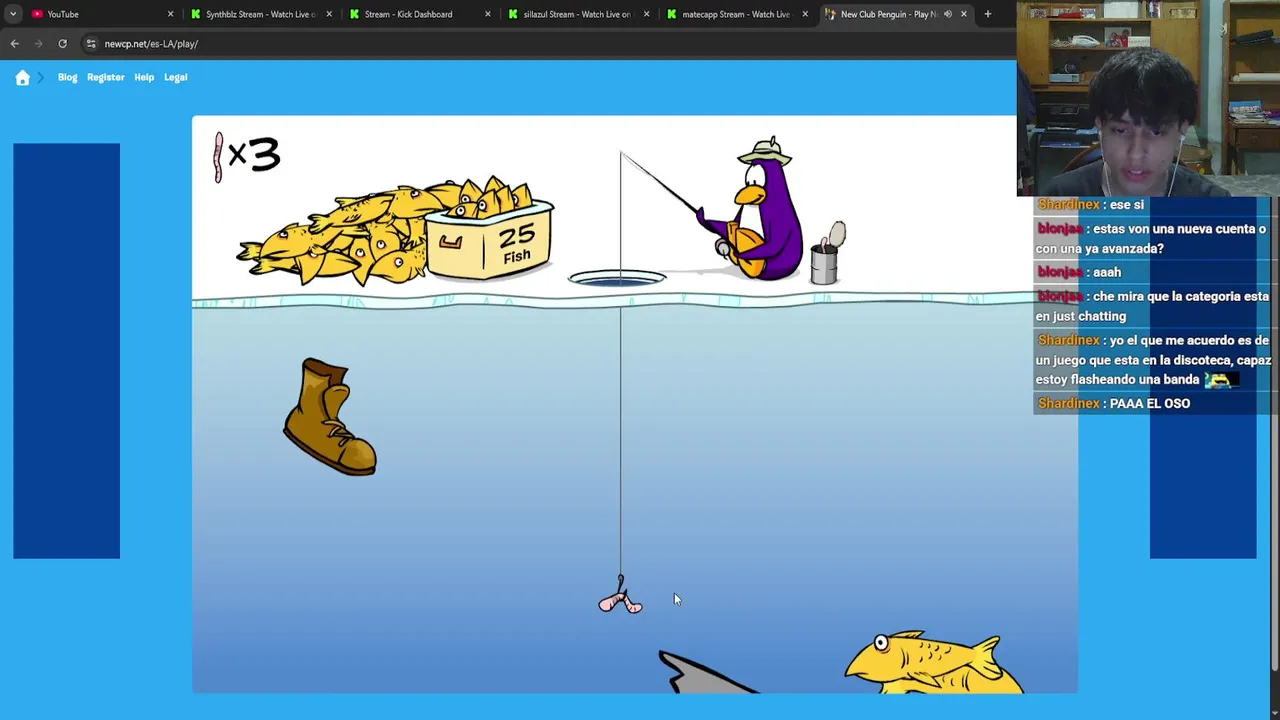Click the brown boot underwater
1280x720 pixels.
[329, 416]
